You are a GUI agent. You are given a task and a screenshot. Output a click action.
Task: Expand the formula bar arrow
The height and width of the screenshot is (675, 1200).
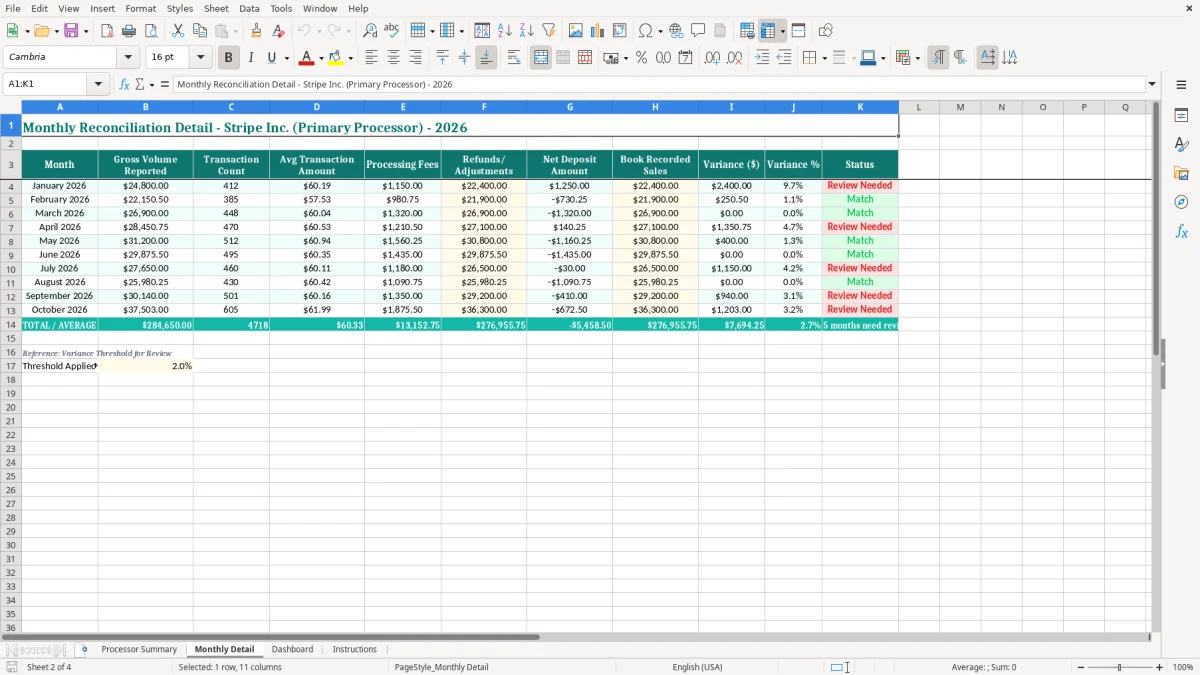pos(1152,85)
